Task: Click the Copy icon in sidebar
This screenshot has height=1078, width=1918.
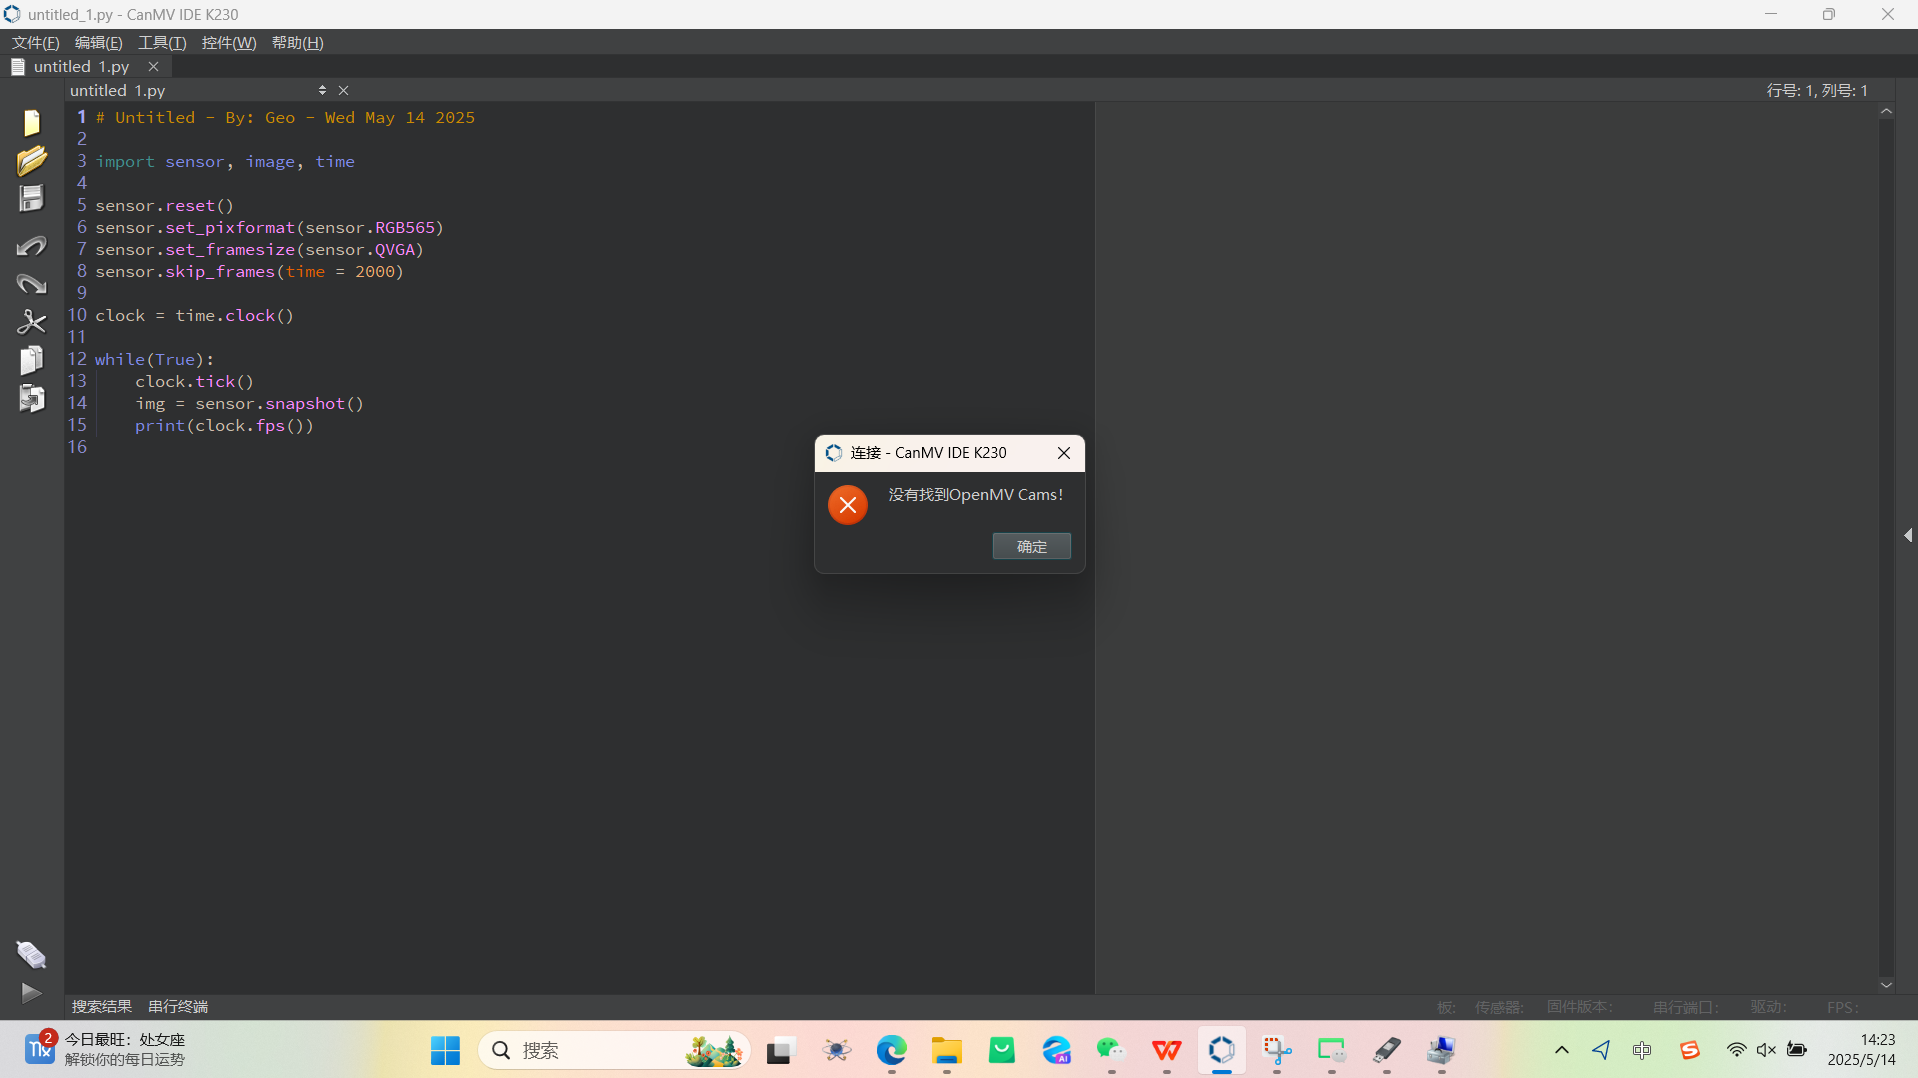Action: point(31,360)
